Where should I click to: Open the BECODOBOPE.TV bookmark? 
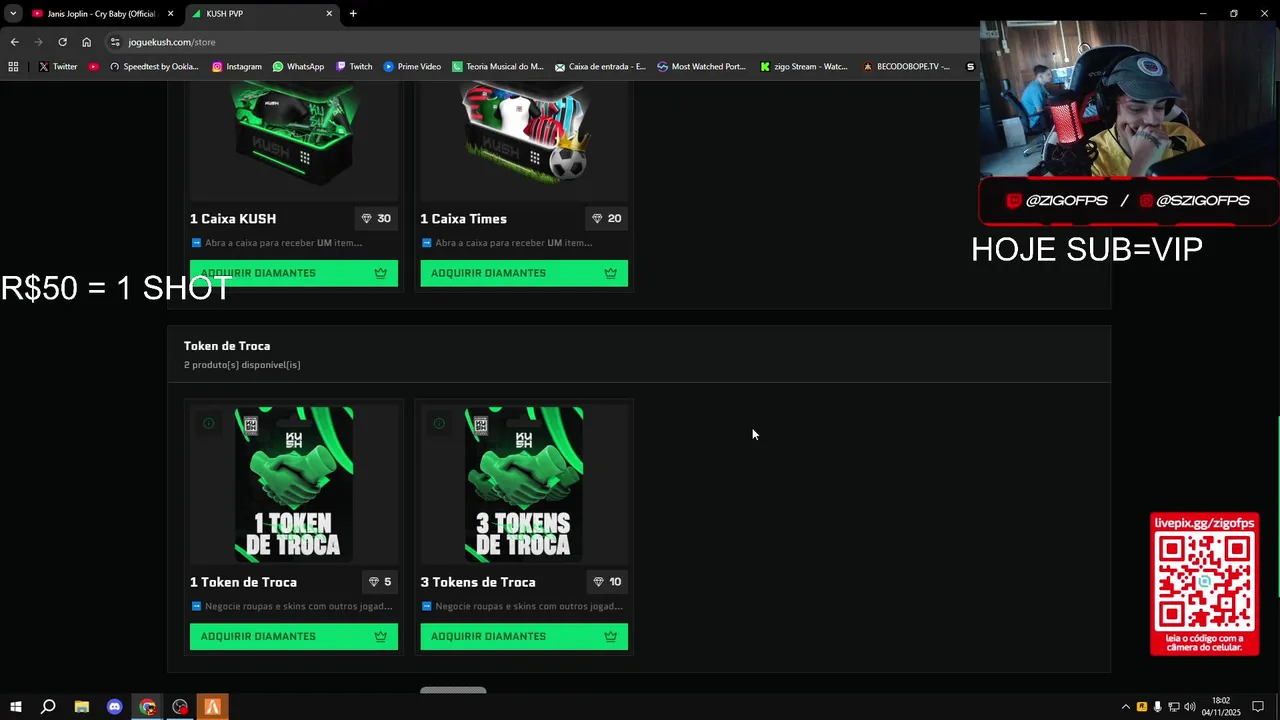(x=907, y=67)
